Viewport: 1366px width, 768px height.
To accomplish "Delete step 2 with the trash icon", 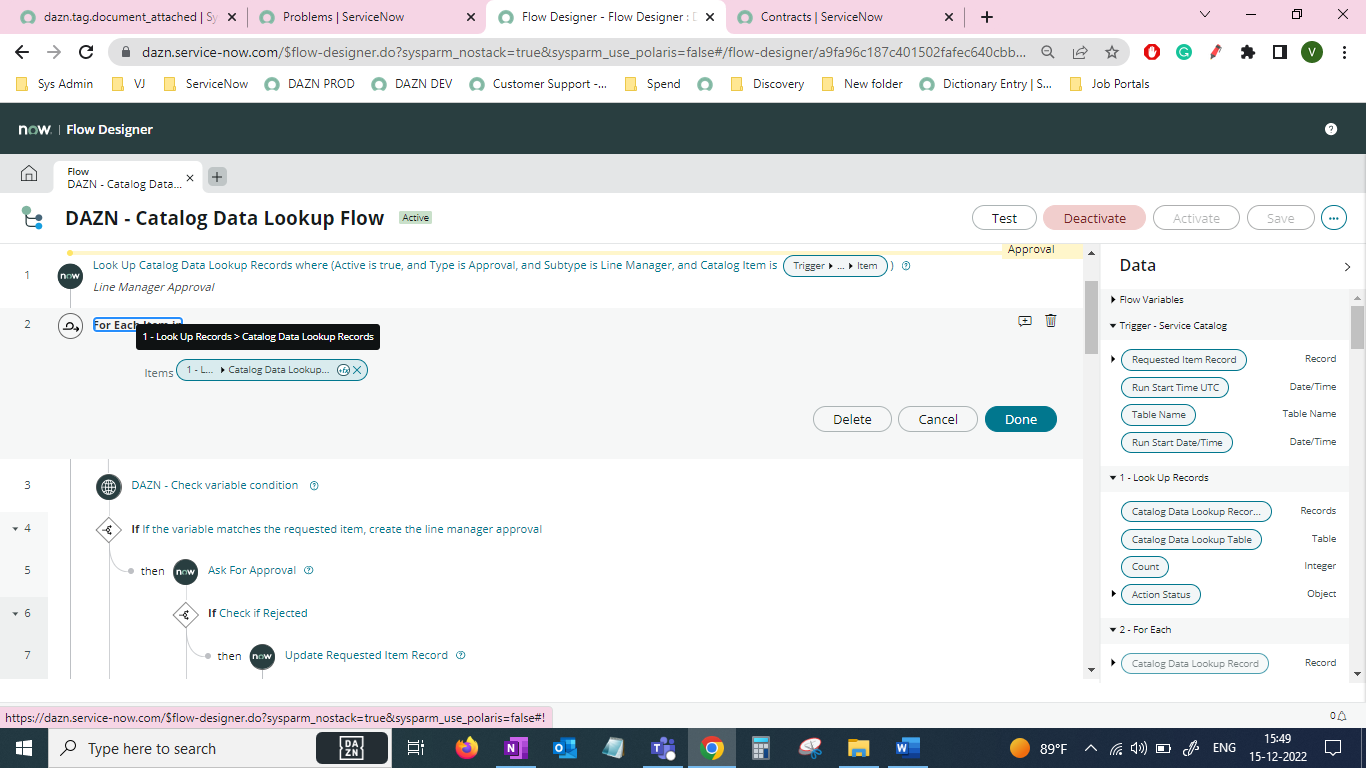I will tap(1050, 321).
